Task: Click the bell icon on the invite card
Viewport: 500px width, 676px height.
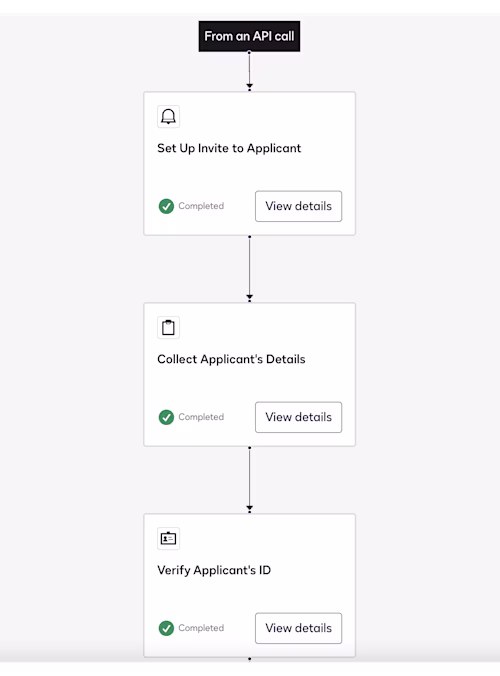Action: point(168,116)
